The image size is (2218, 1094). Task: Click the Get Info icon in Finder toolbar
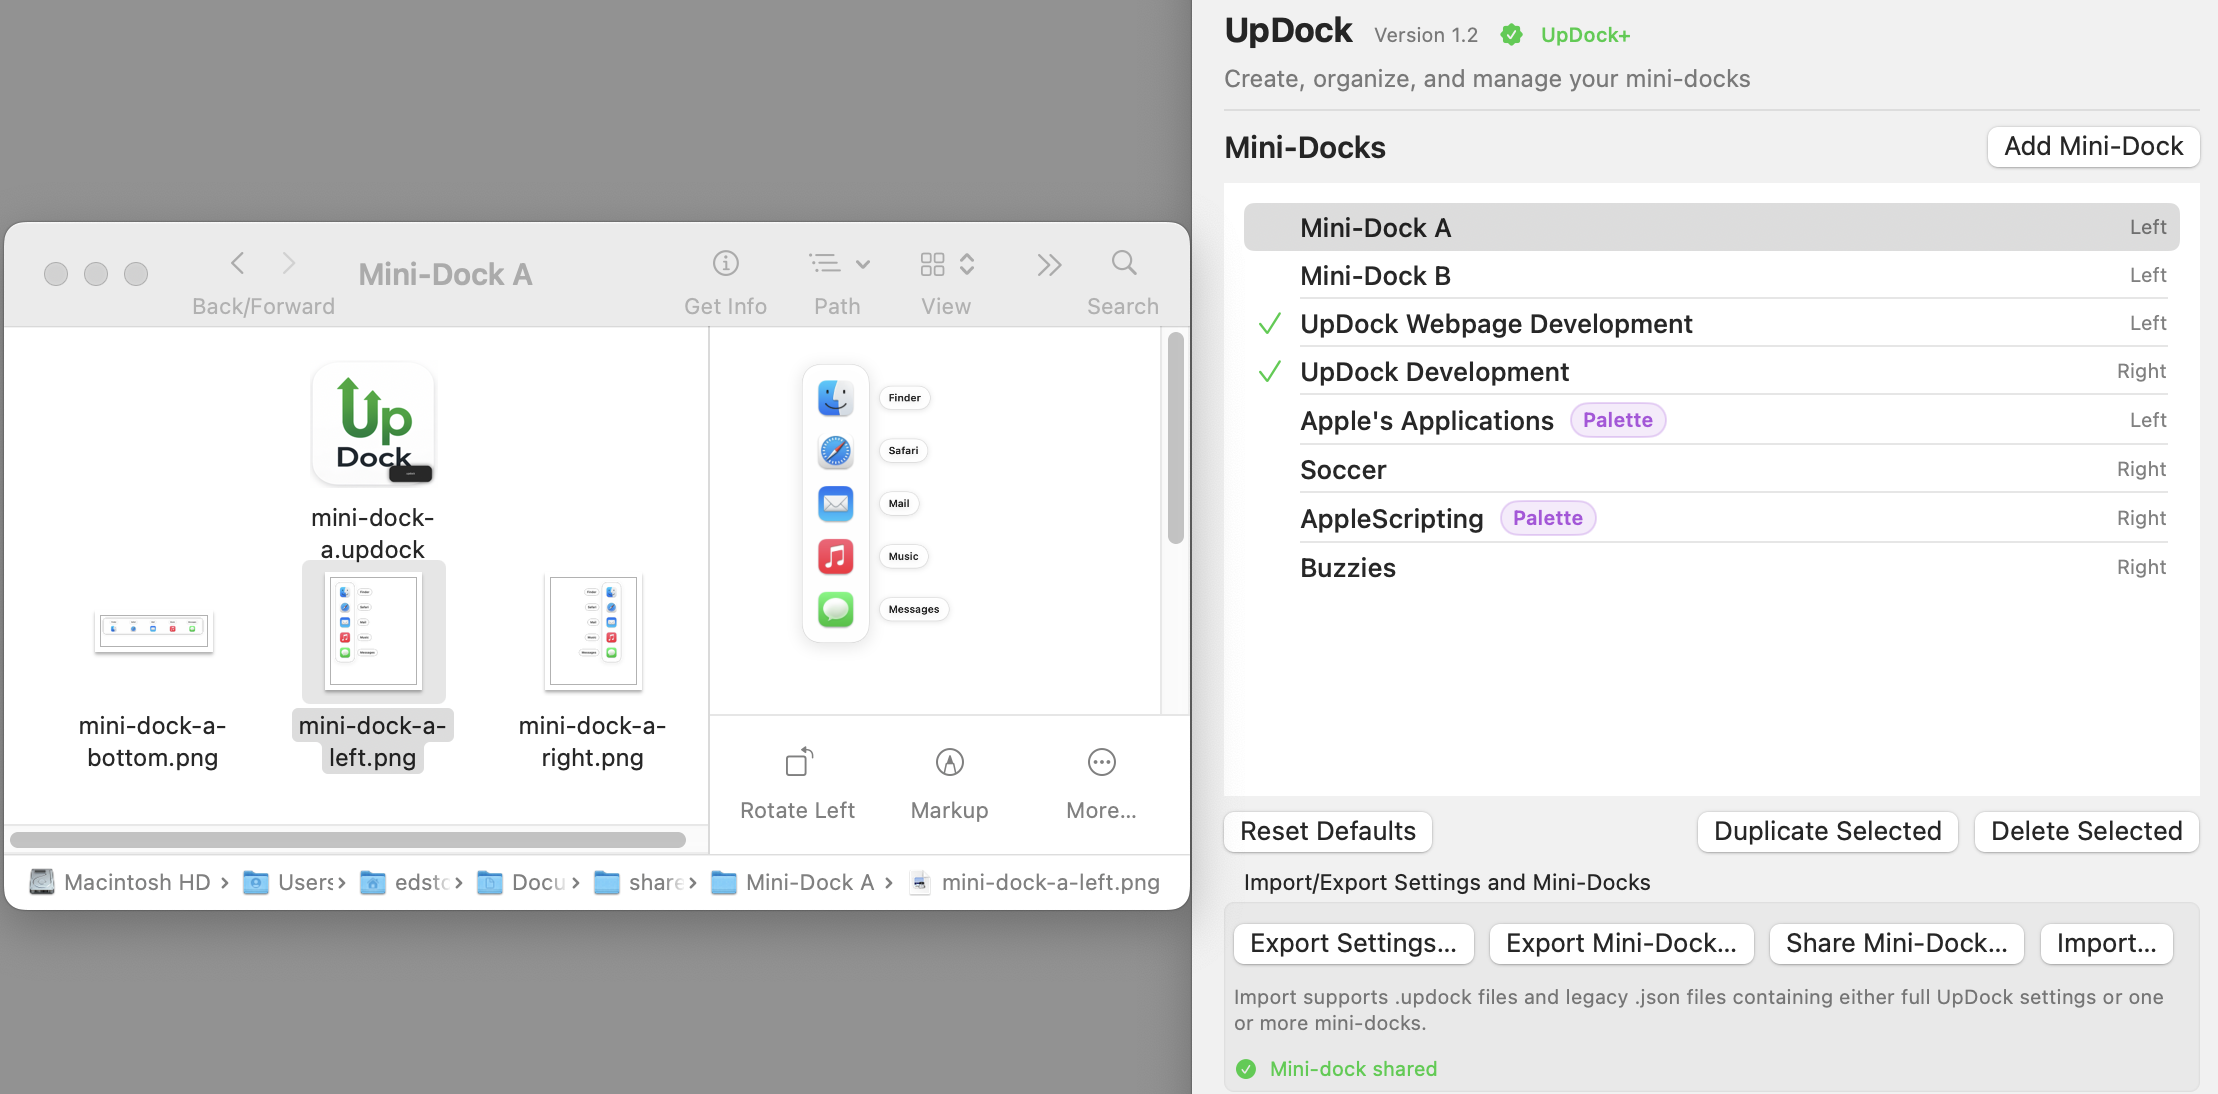[x=725, y=263]
